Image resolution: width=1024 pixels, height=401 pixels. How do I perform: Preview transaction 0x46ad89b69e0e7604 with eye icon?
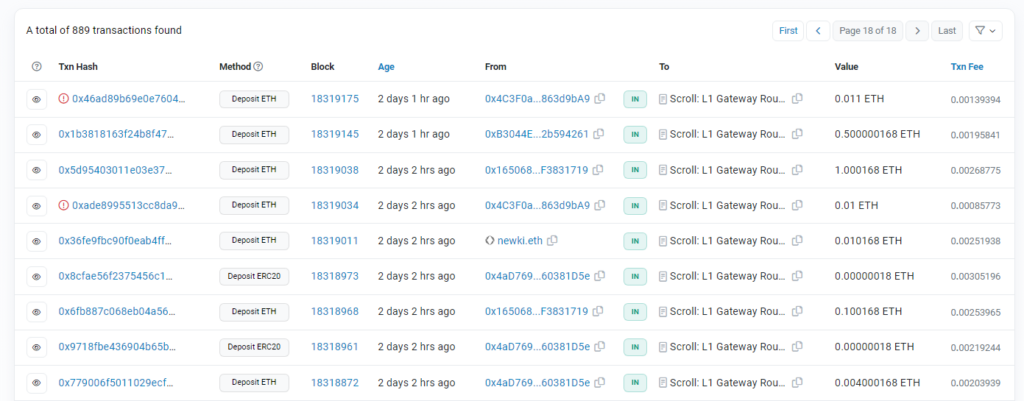click(x=37, y=99)
